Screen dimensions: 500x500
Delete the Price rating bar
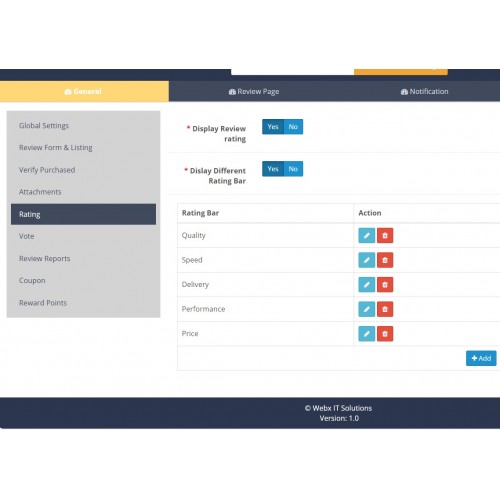(x=385, y=334)
